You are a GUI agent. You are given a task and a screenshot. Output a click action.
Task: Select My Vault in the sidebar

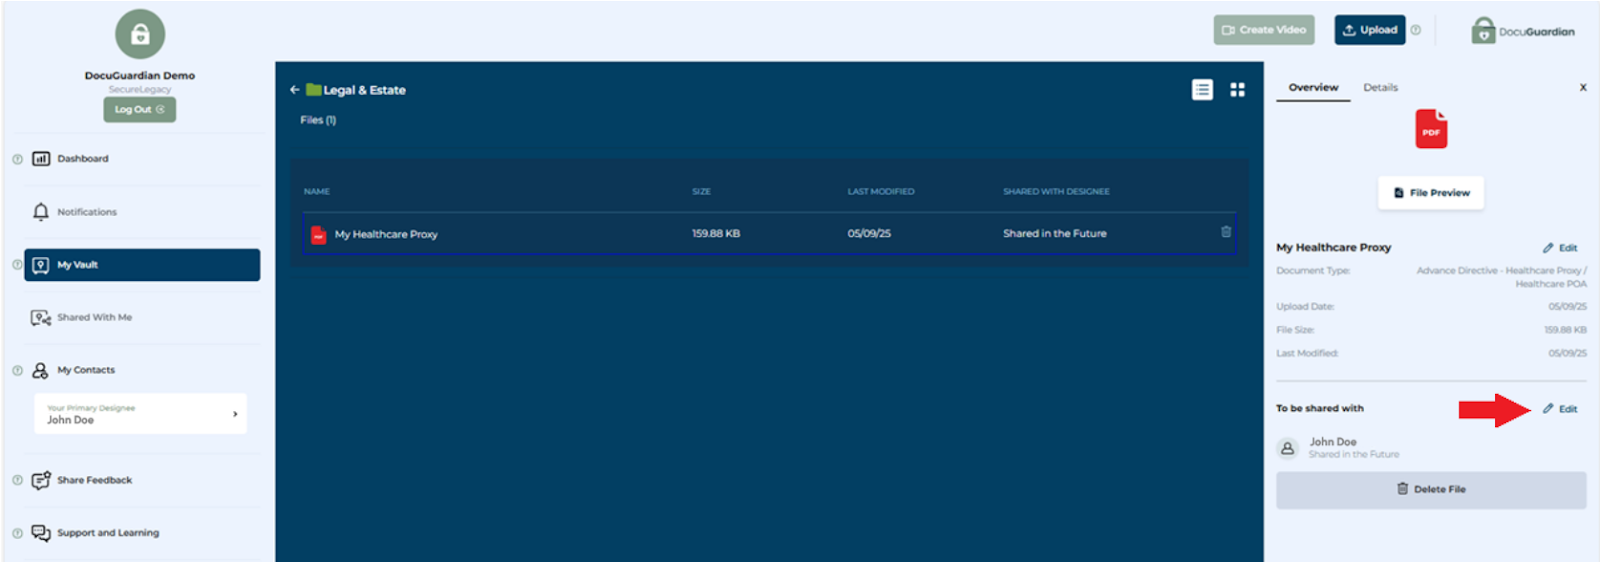[142, 265]
